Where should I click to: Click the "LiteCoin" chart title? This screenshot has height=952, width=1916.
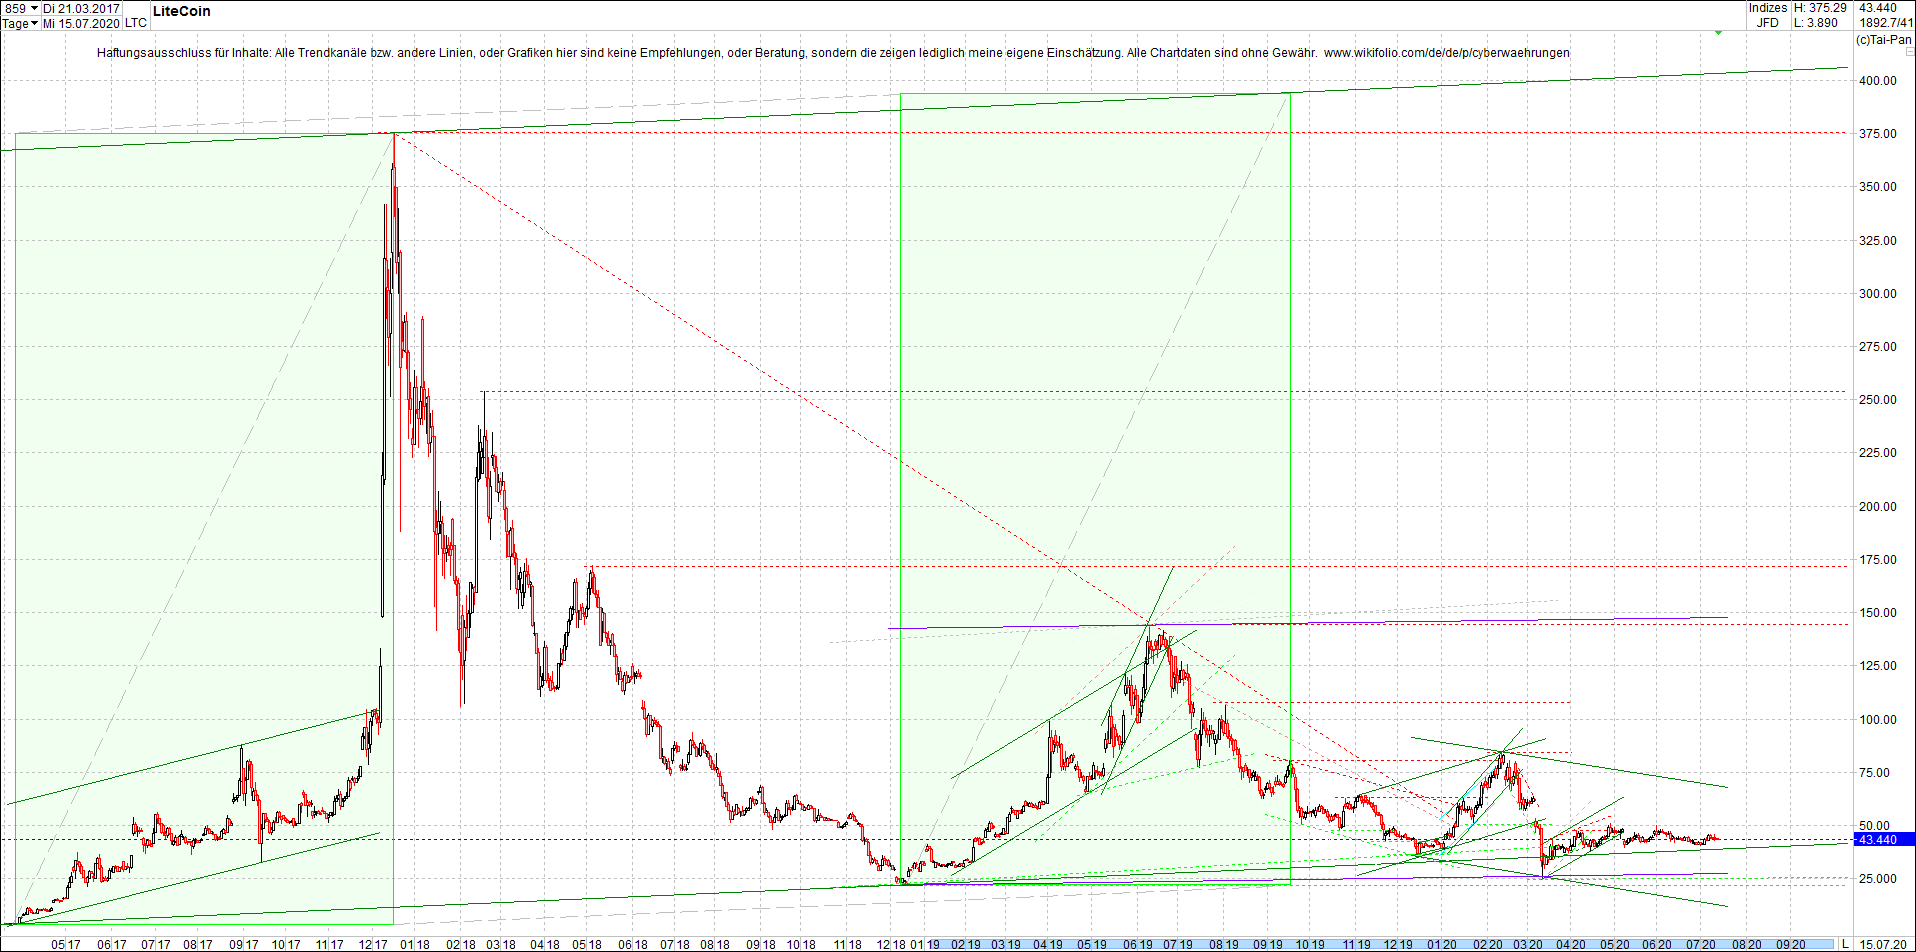pos(181,11)
